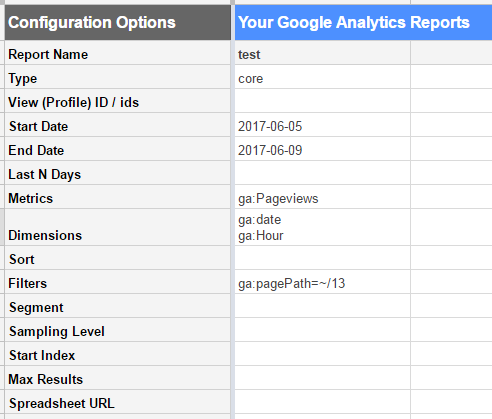Image resolution: width=492 pixels, height=419 pixels.
Task: Click the Type cell containing 'core'
Action: (322, 77)
